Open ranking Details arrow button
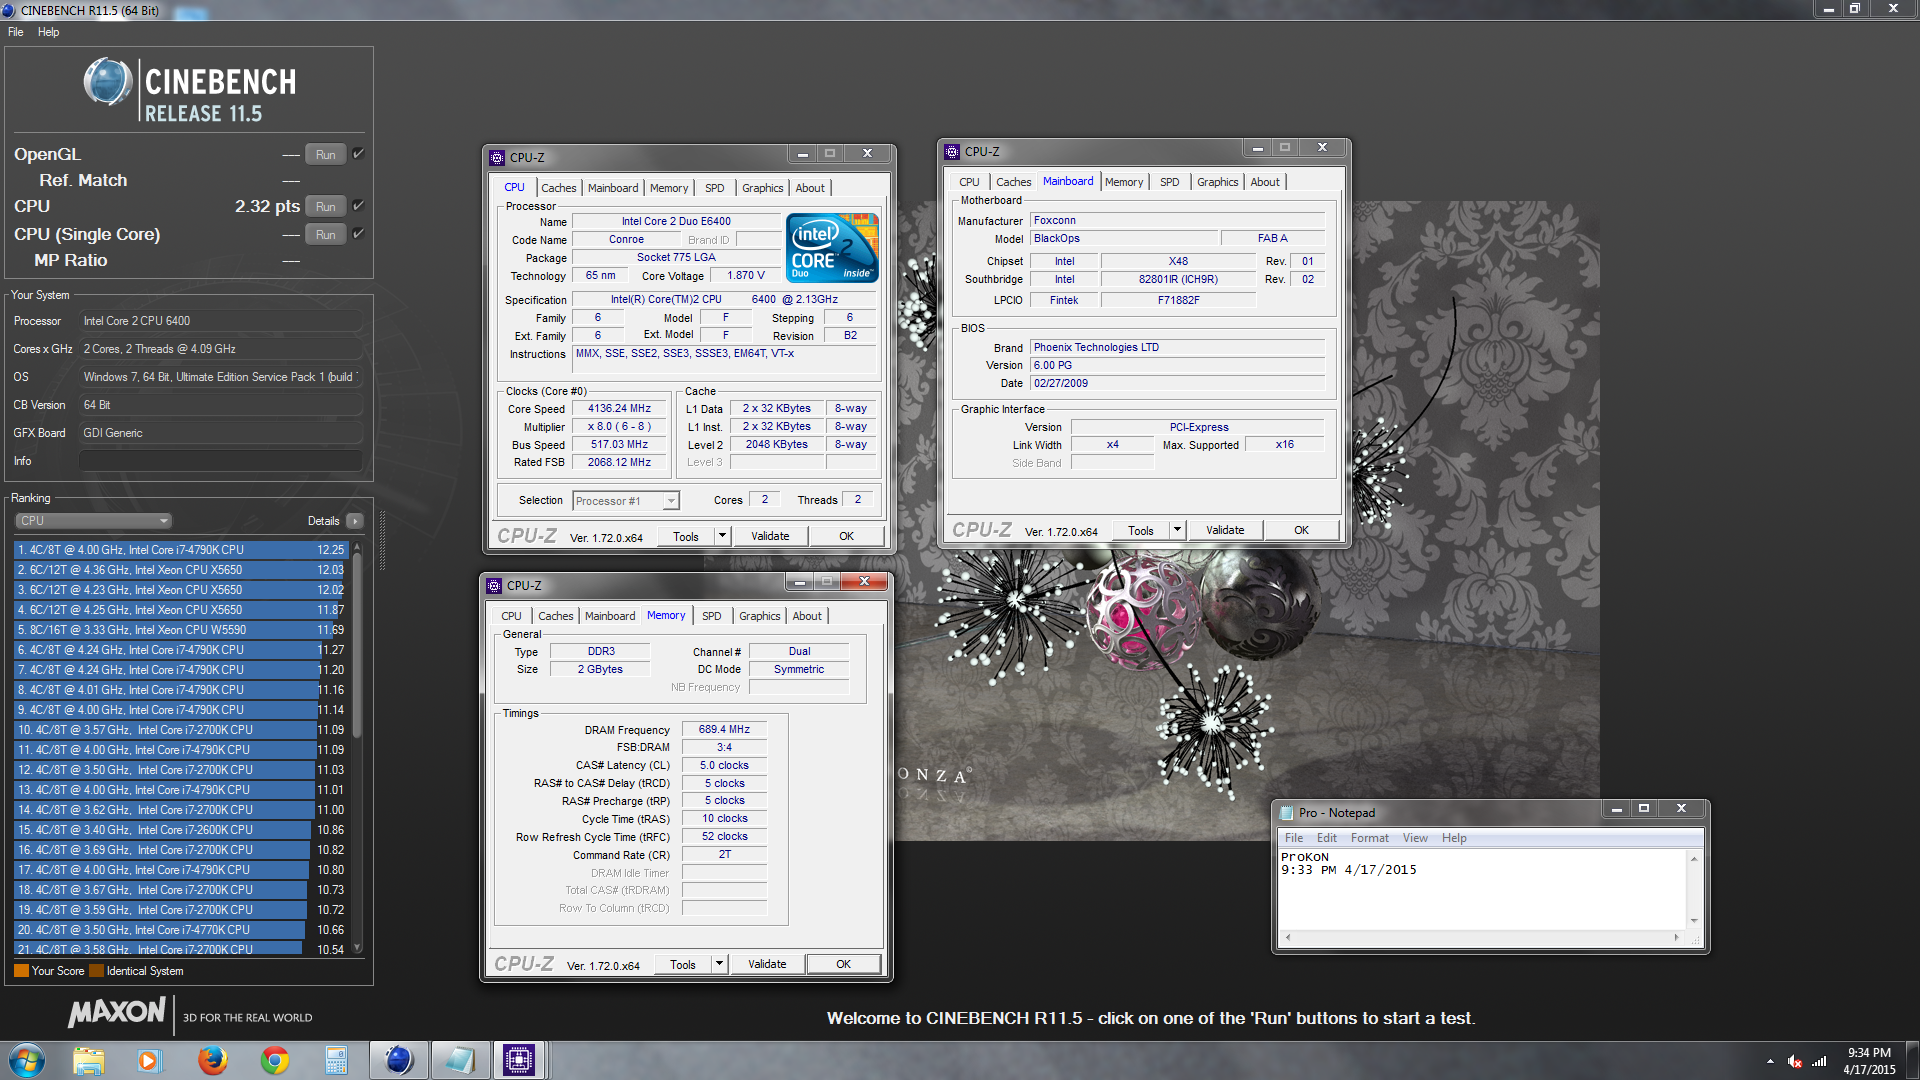The height and width of the screenshot is (1080, 1920). click(354, 521)
